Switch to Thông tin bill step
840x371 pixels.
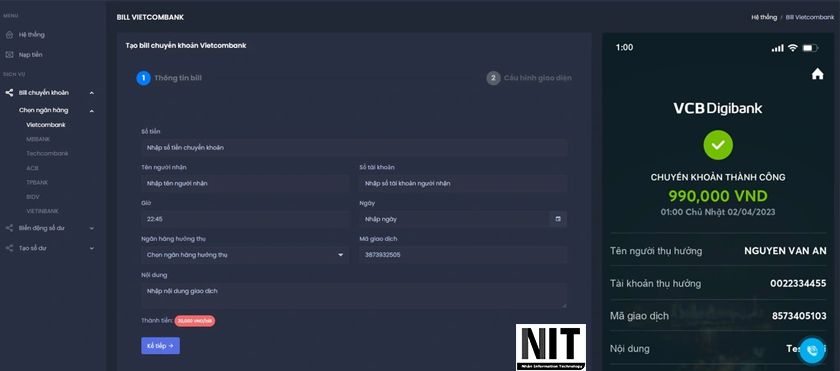point(178,78)
